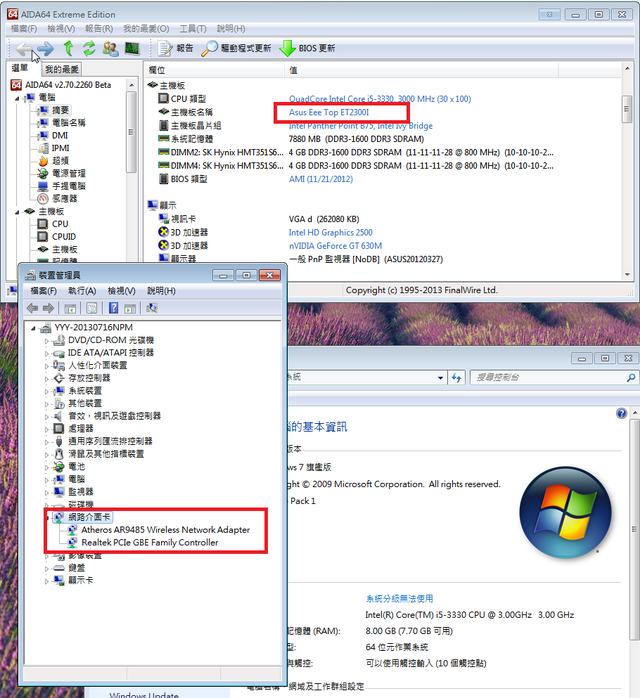
Task: Select the 電源管理 tree item
Action: (69, 173)
